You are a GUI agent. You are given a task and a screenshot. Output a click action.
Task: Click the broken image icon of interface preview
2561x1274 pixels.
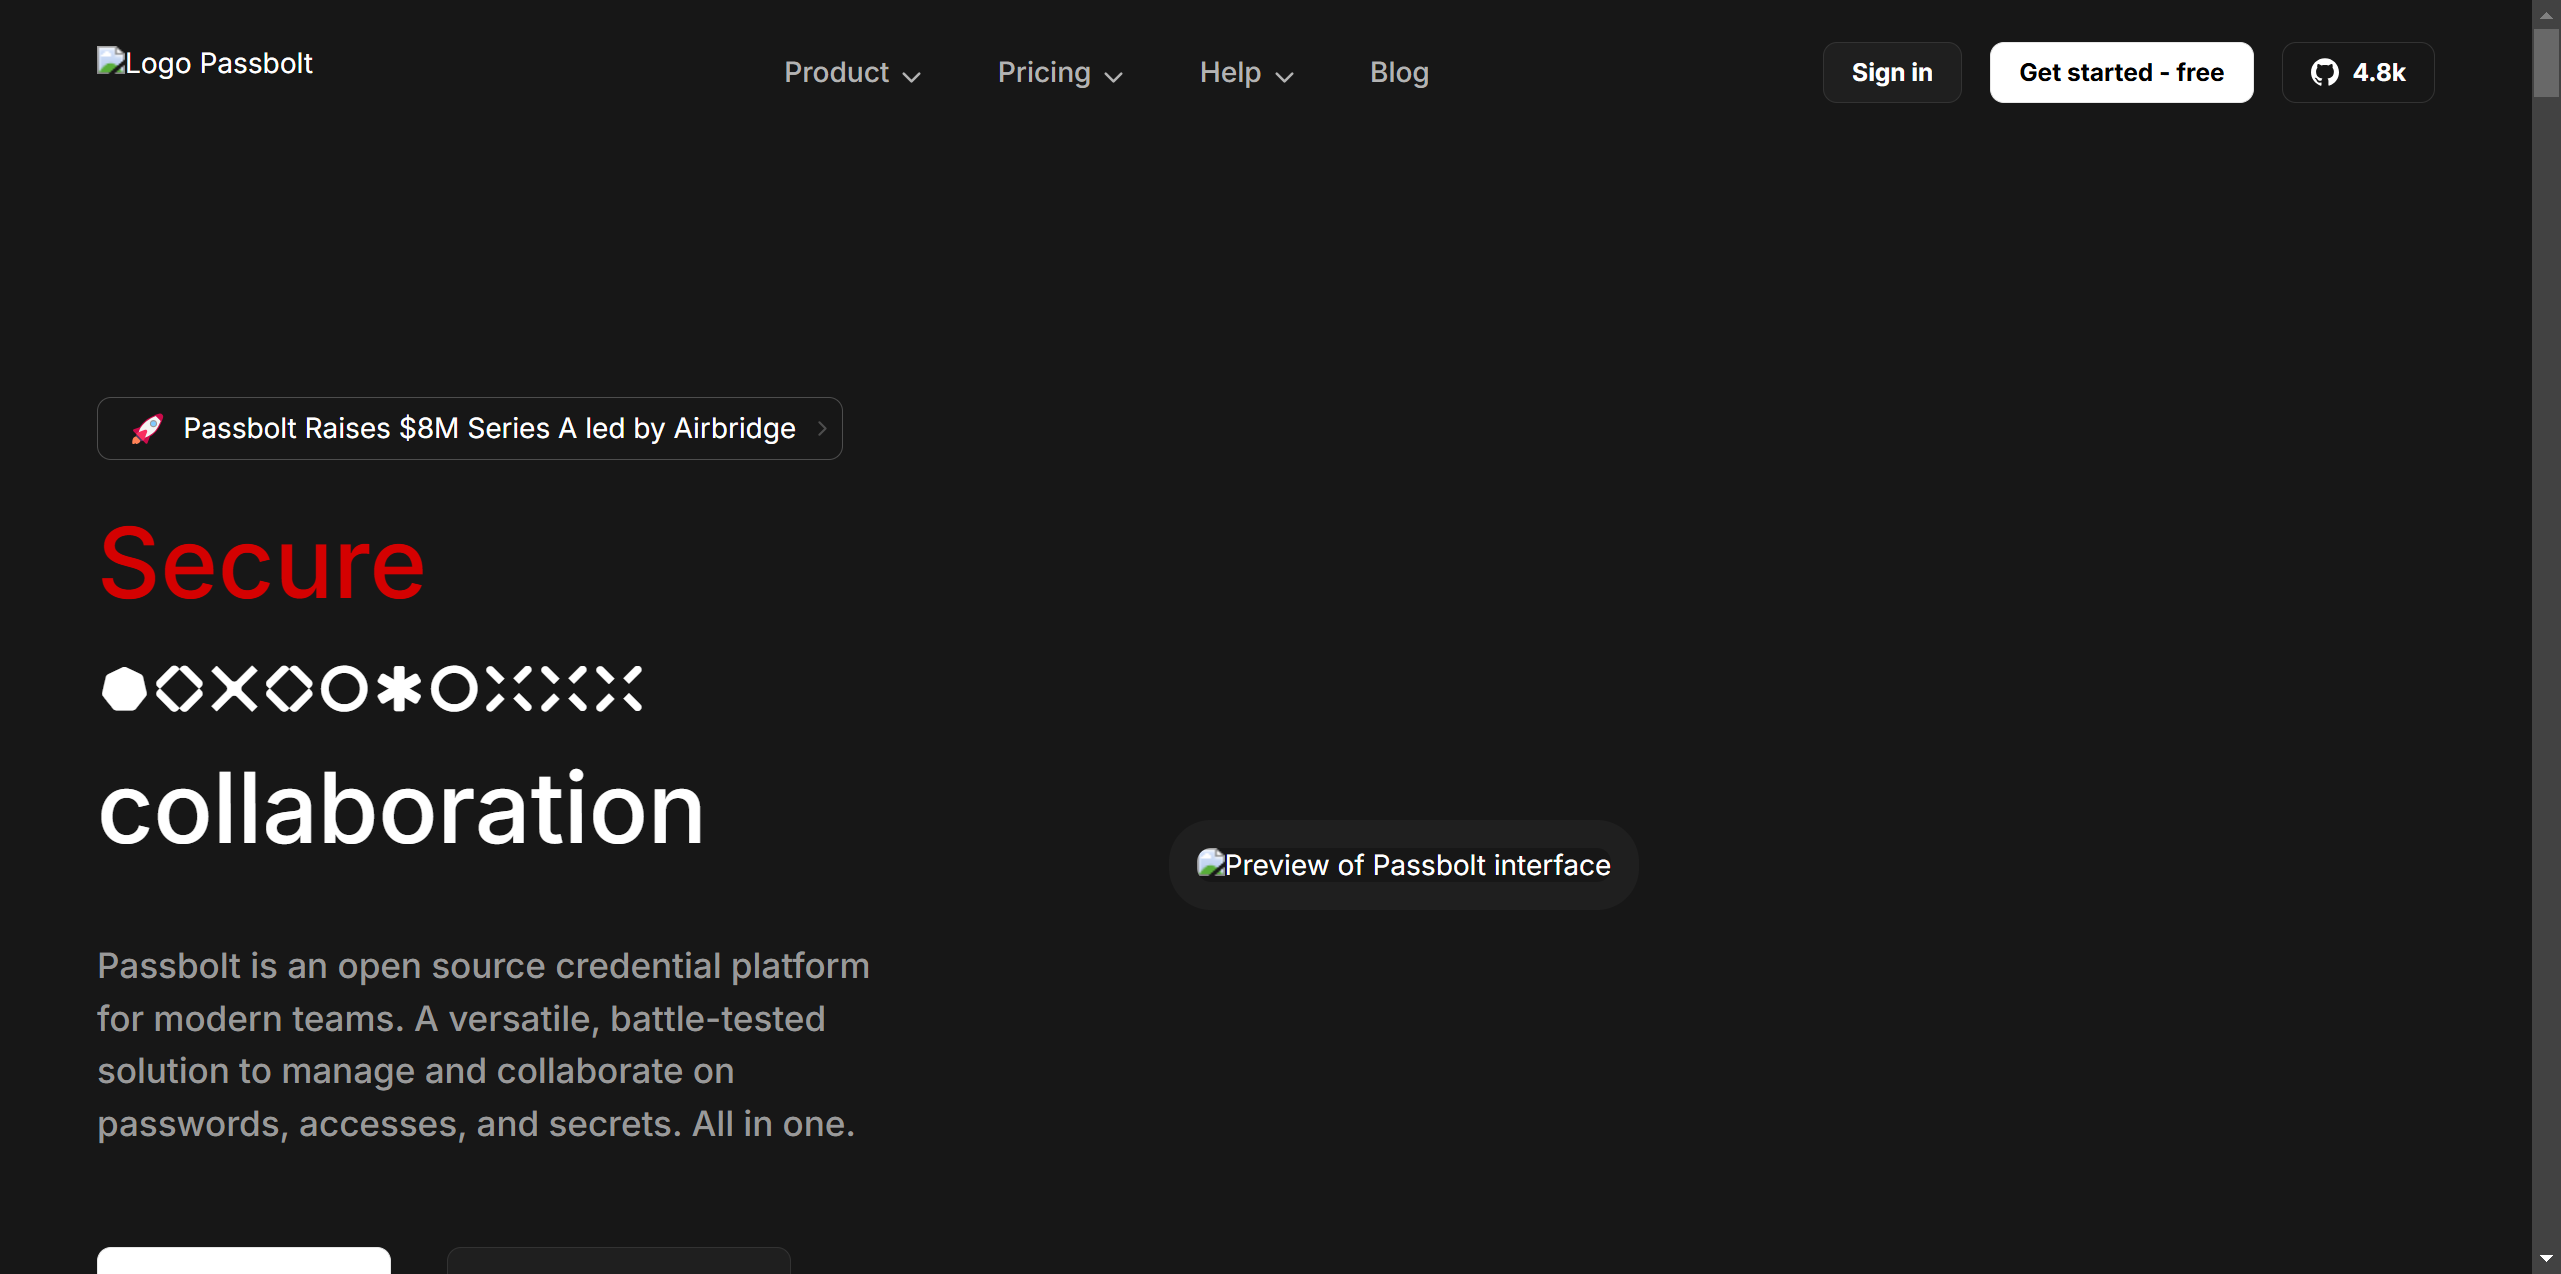click(1210, 863)
